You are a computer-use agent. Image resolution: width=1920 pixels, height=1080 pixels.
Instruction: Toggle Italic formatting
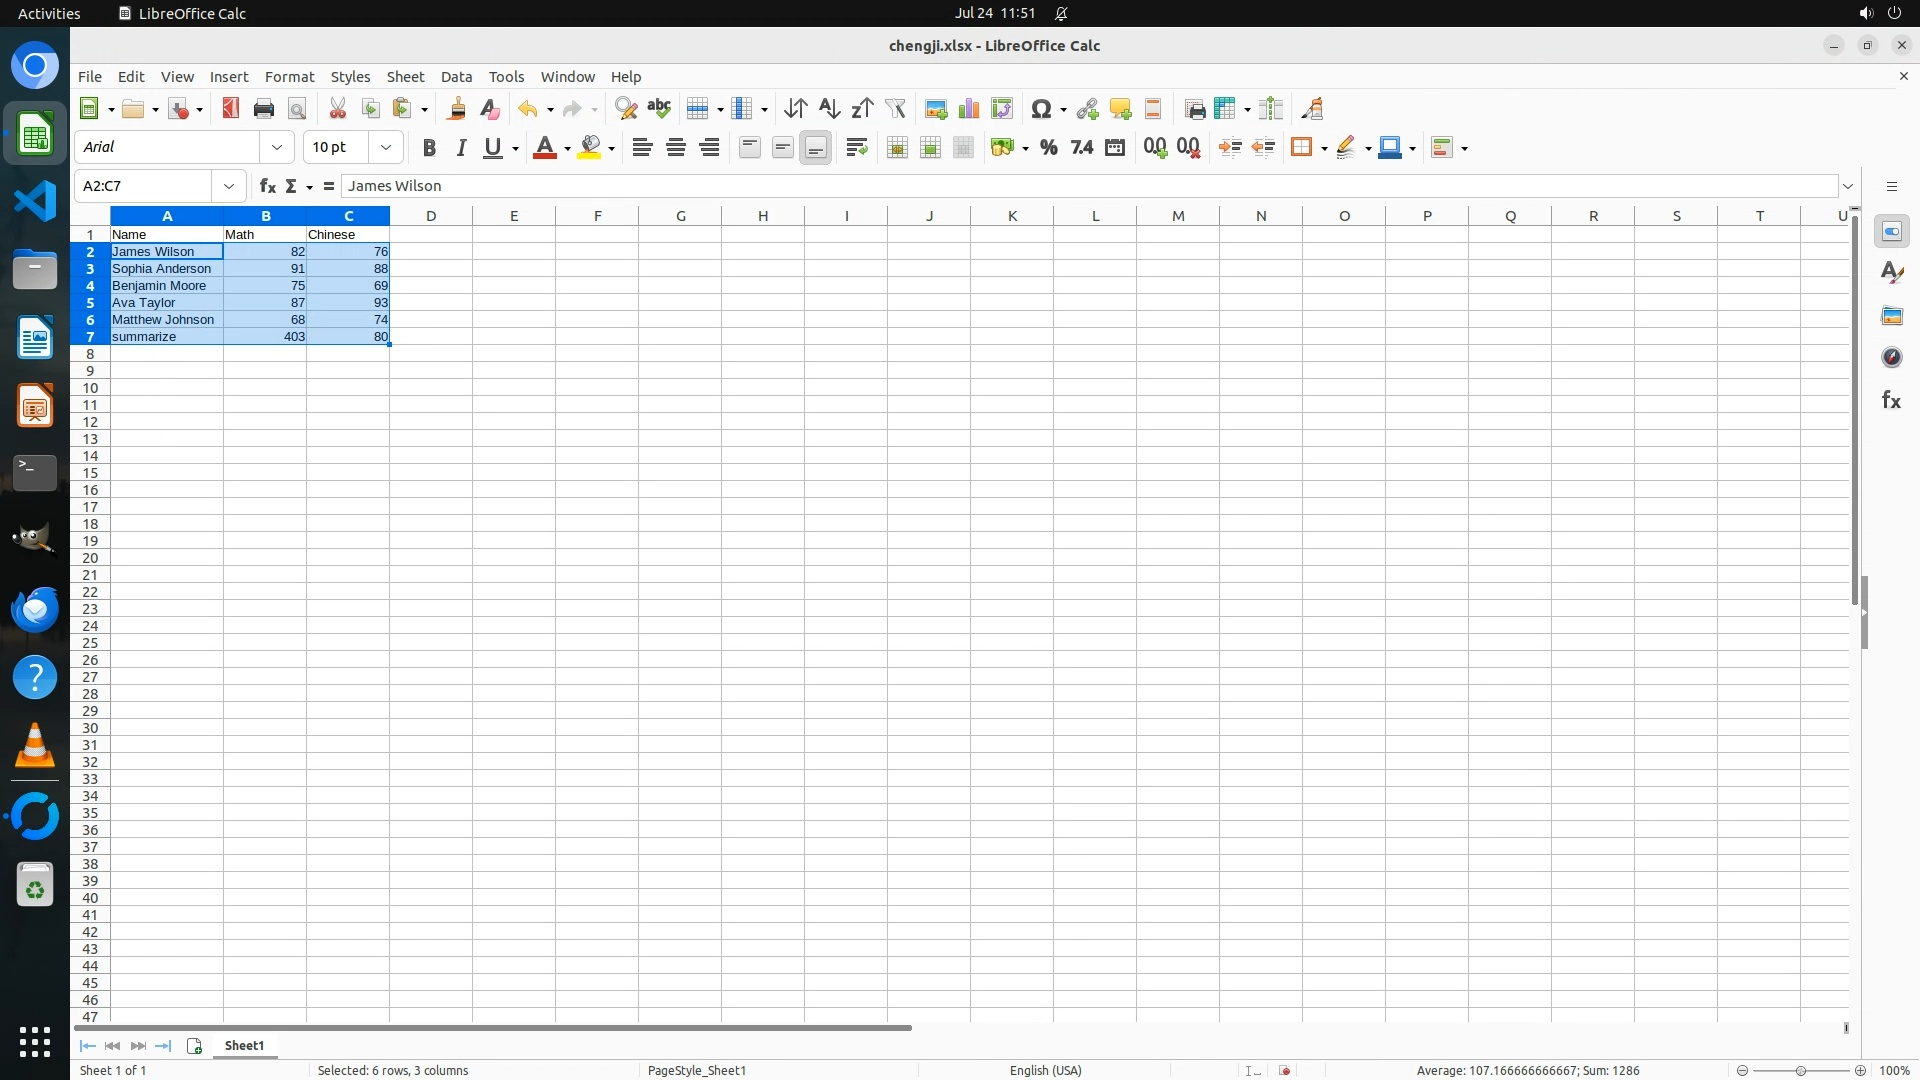pos(461,148)
